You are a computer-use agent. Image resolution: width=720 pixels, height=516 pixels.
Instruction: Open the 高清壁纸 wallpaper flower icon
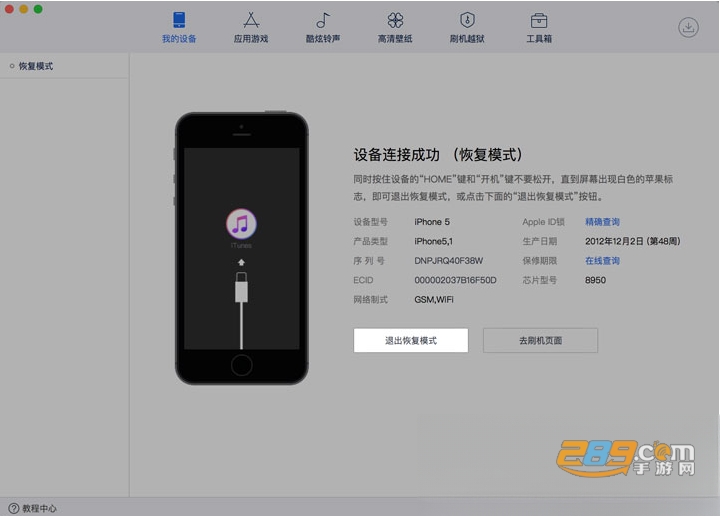point(395,20)
